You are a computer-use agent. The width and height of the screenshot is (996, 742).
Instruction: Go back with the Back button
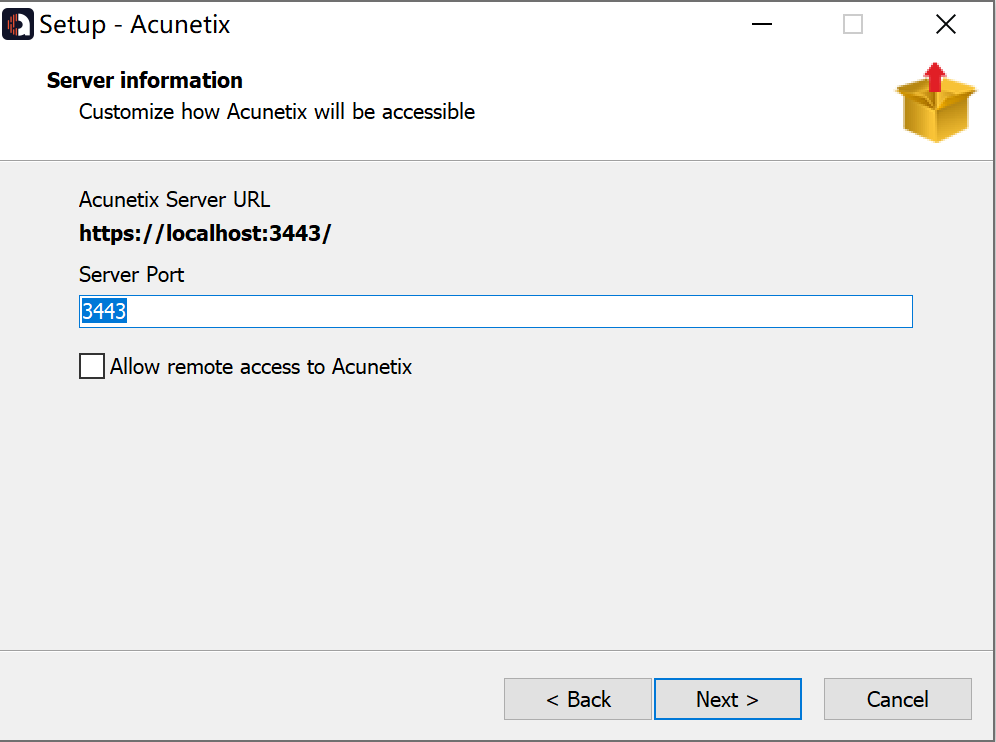578,699
